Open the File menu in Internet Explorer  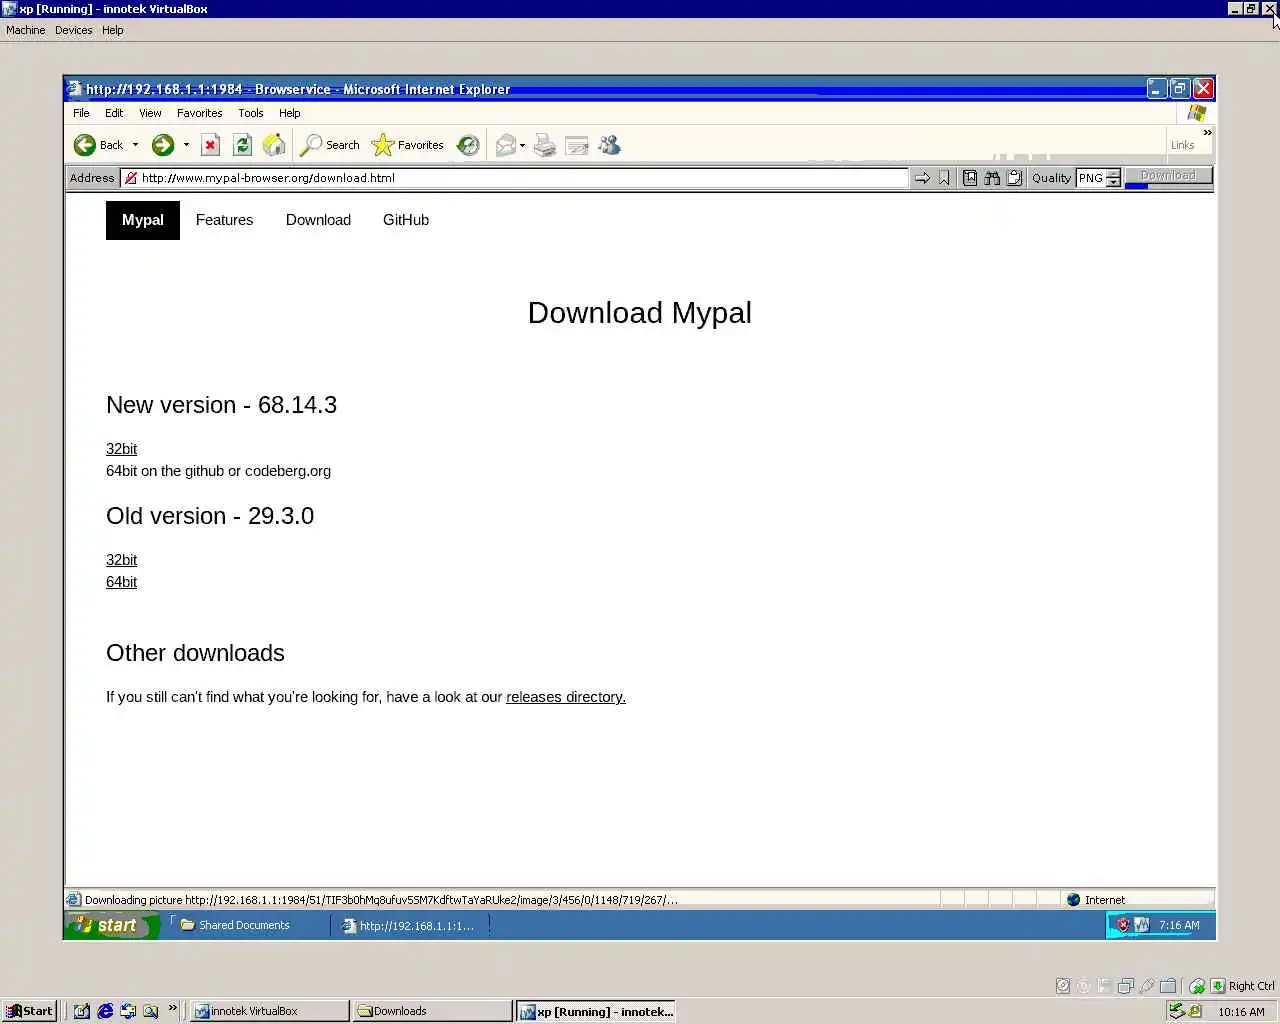click(81, 113)
